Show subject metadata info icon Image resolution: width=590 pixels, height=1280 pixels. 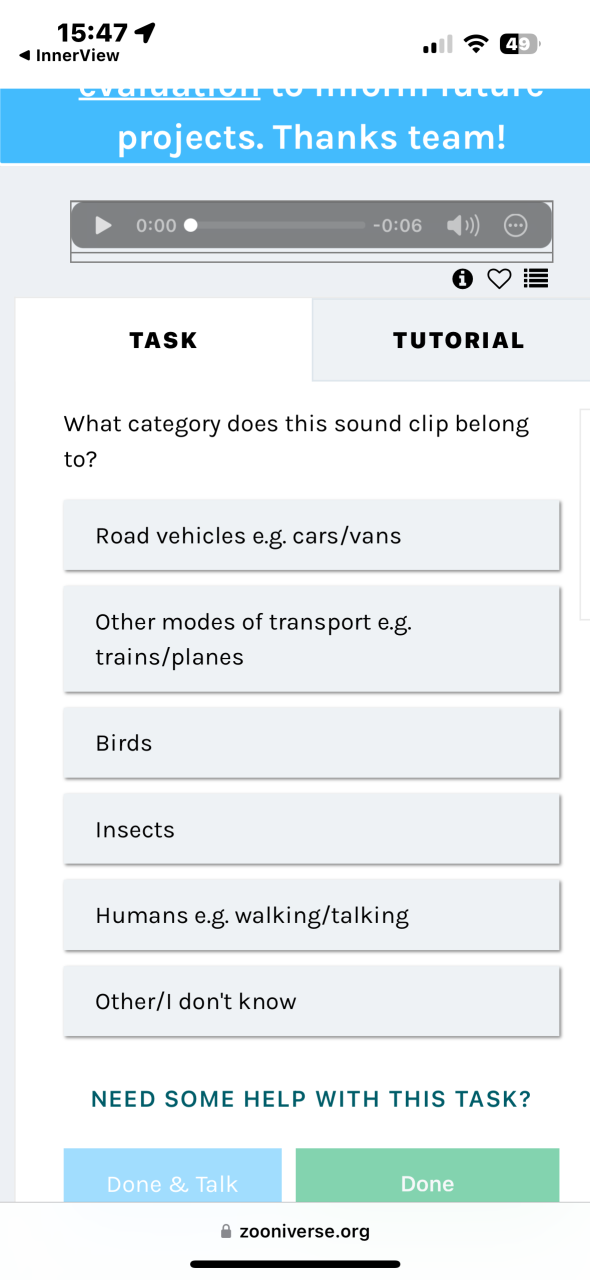[x=462, y=279]
